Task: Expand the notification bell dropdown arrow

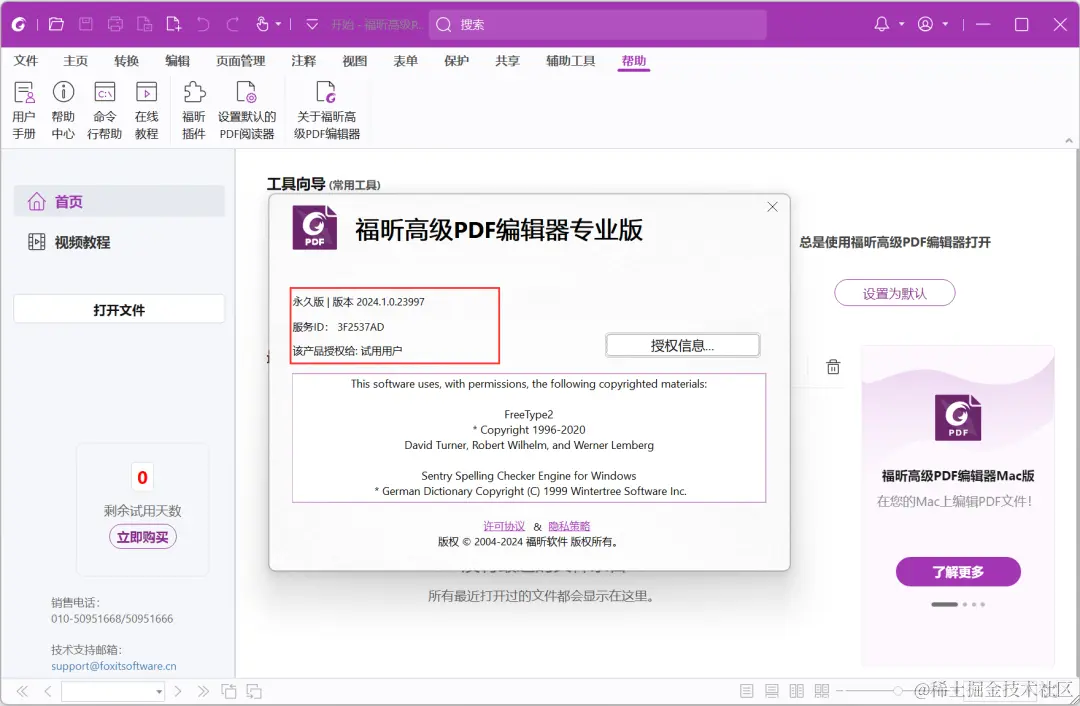Action: (902, 24)
